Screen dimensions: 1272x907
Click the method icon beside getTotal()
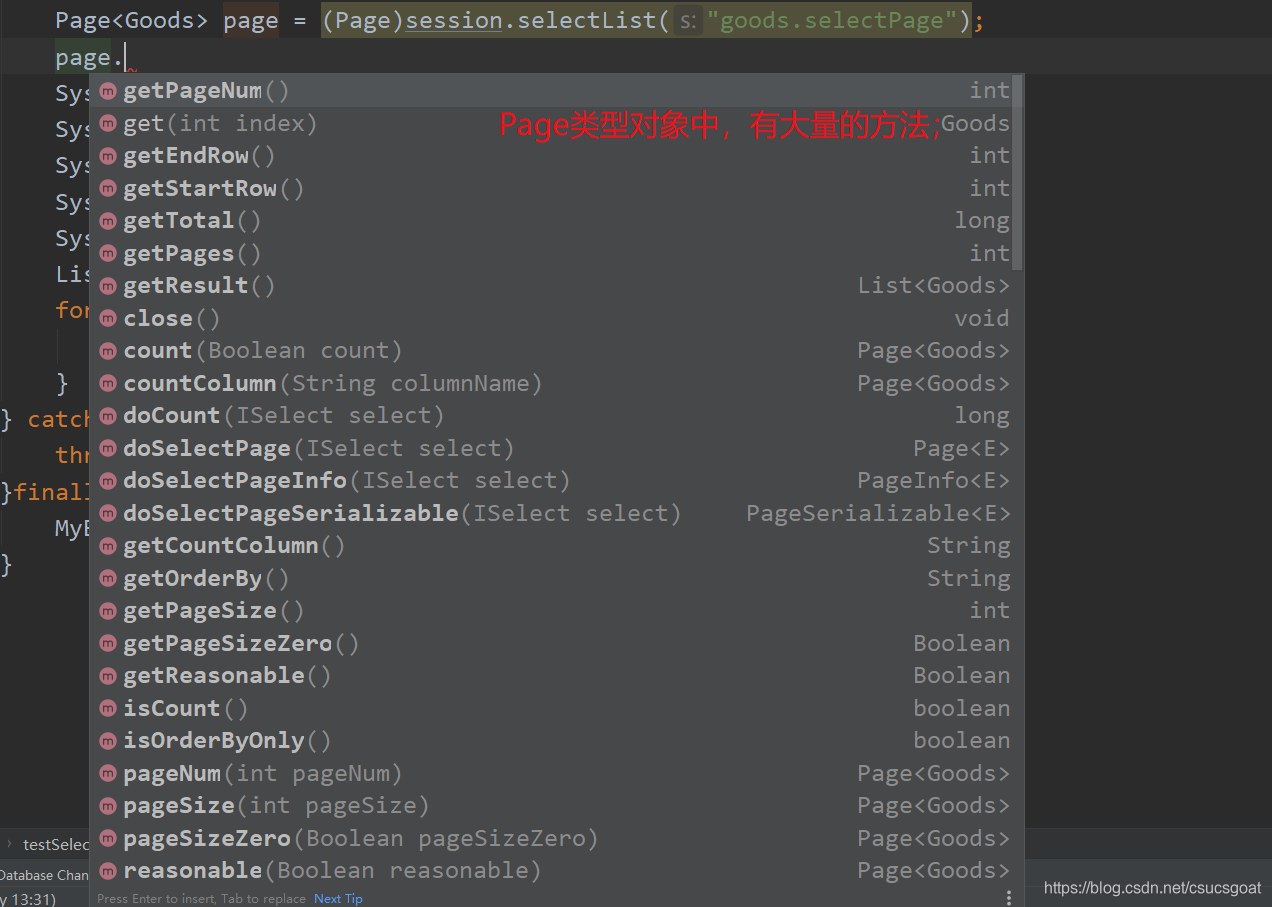tap(107, 220)
